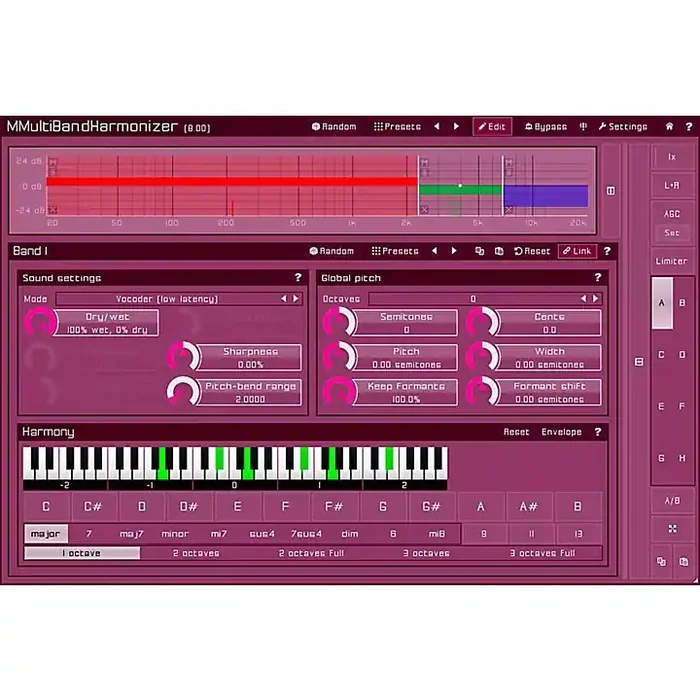Screen dimensions: 700x700
Task: Go to previous preset in top bar
Action: pos(437,126)
